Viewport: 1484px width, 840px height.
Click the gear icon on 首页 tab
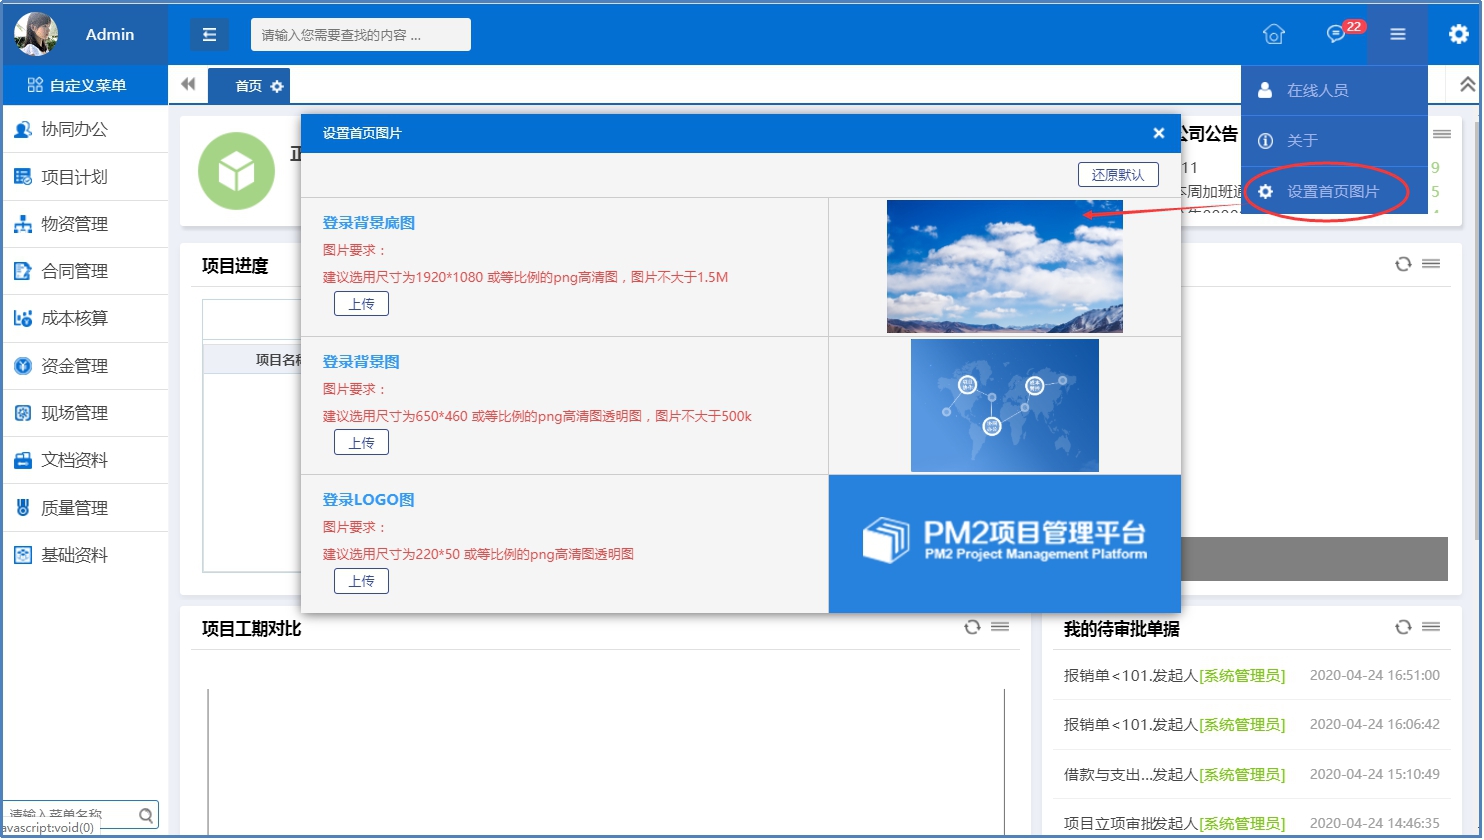[x=277, y=87]
